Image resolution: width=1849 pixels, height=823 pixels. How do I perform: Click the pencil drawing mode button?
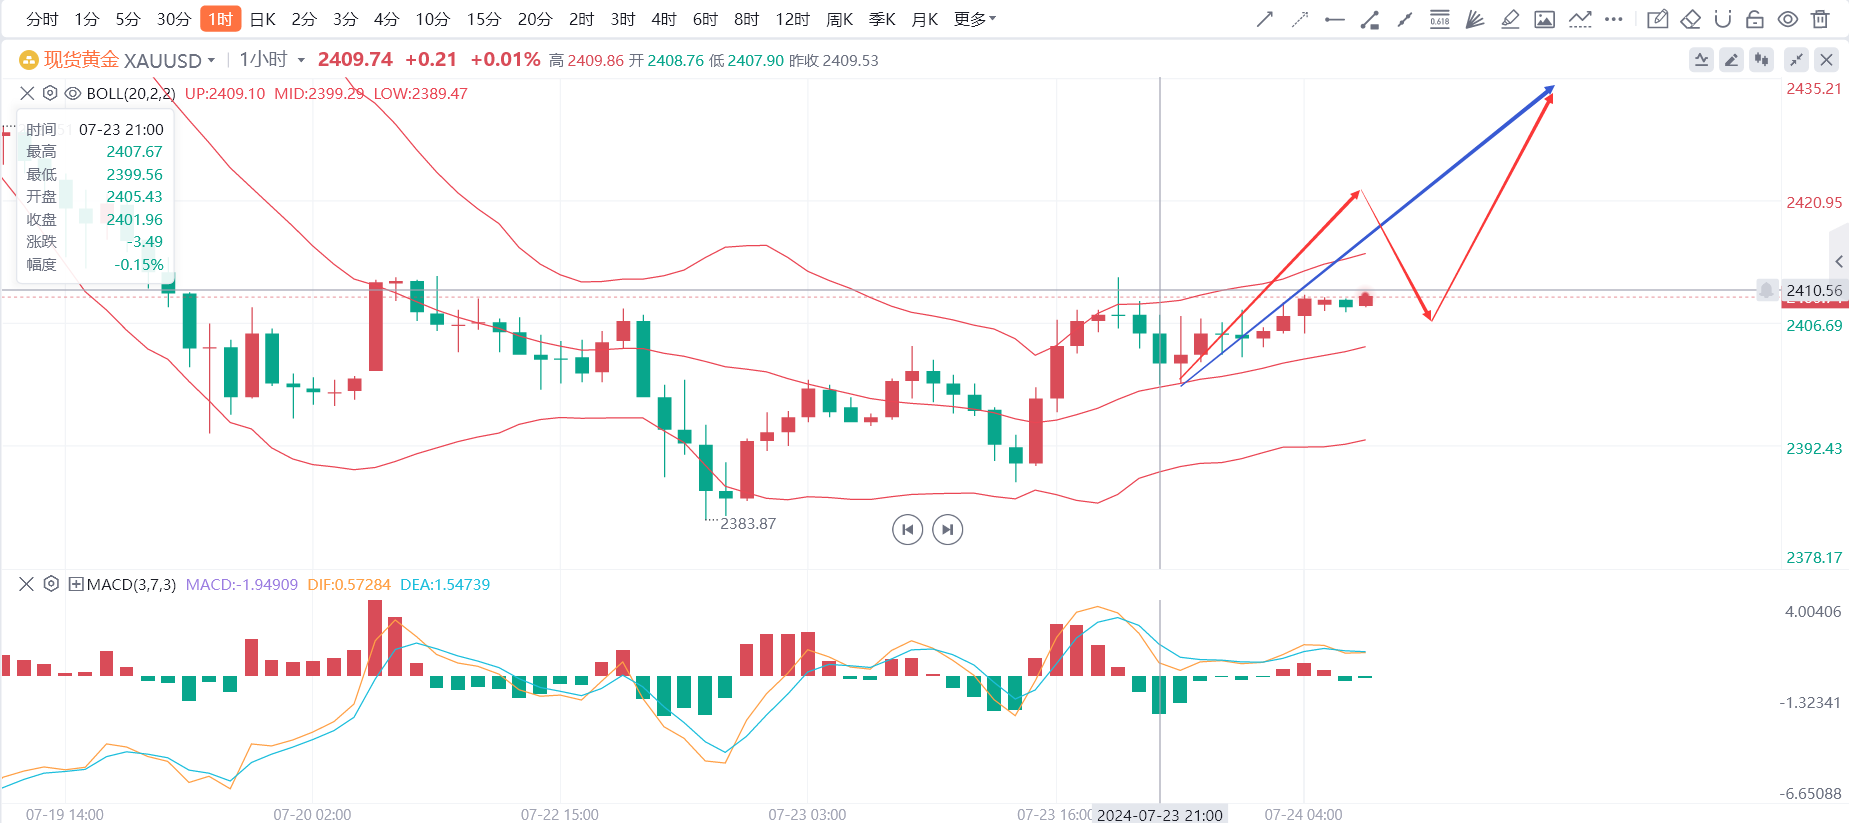(1731, 60)
